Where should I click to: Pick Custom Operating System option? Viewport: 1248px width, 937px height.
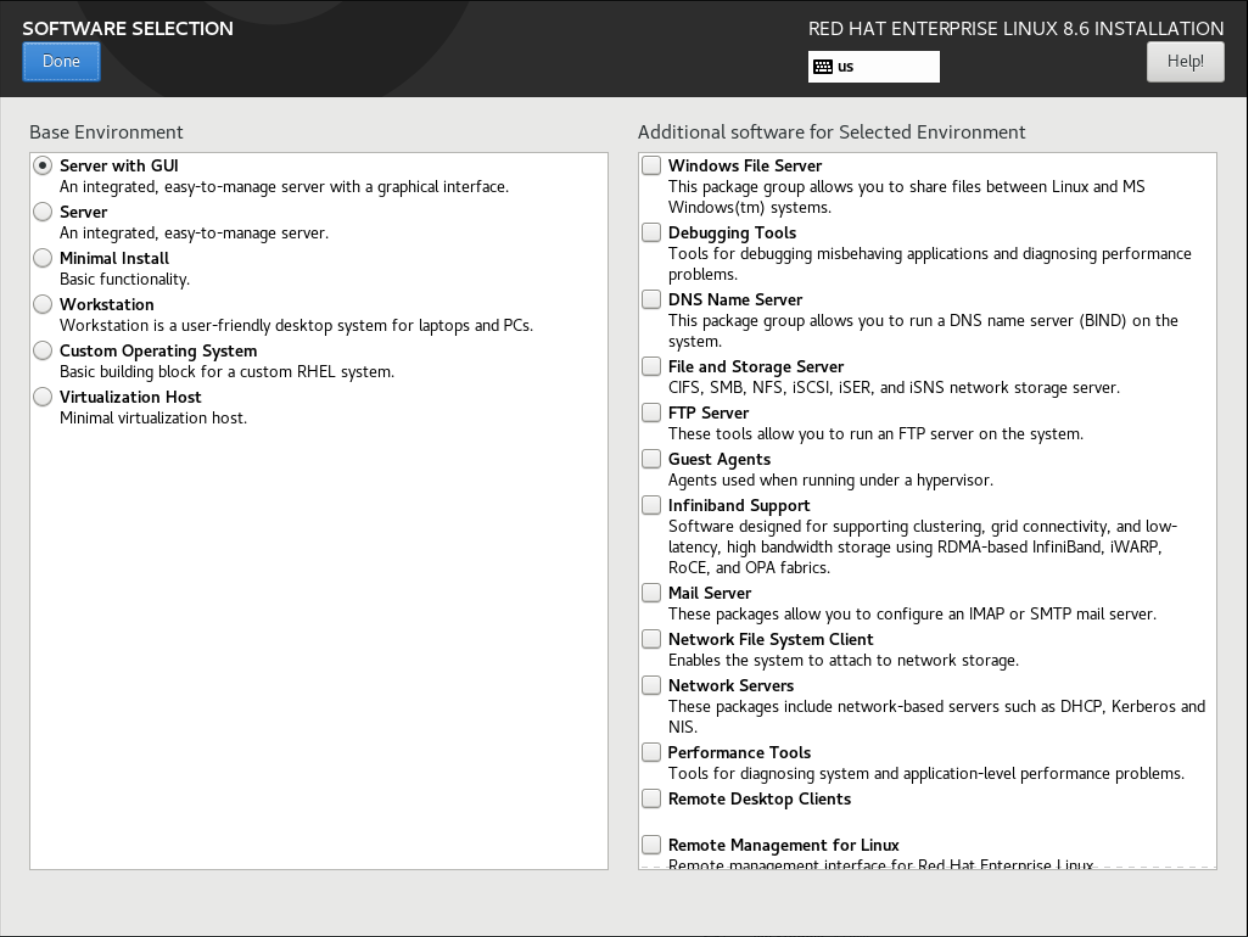pyautogui.click(x=42, y=351)
